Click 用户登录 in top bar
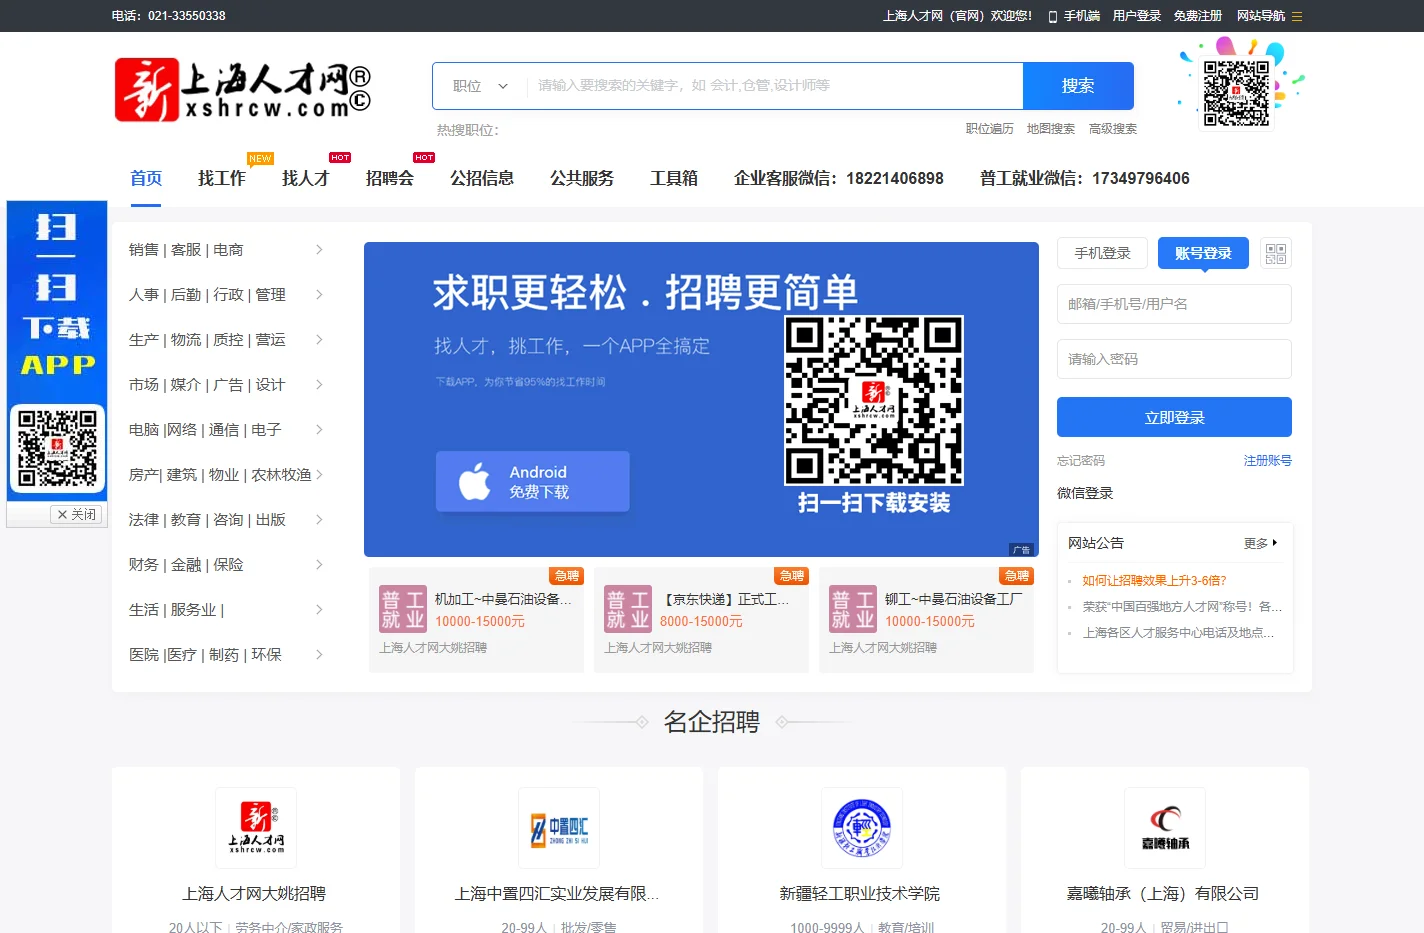This screenshot has width=1424, height=933. (1137, 16)
